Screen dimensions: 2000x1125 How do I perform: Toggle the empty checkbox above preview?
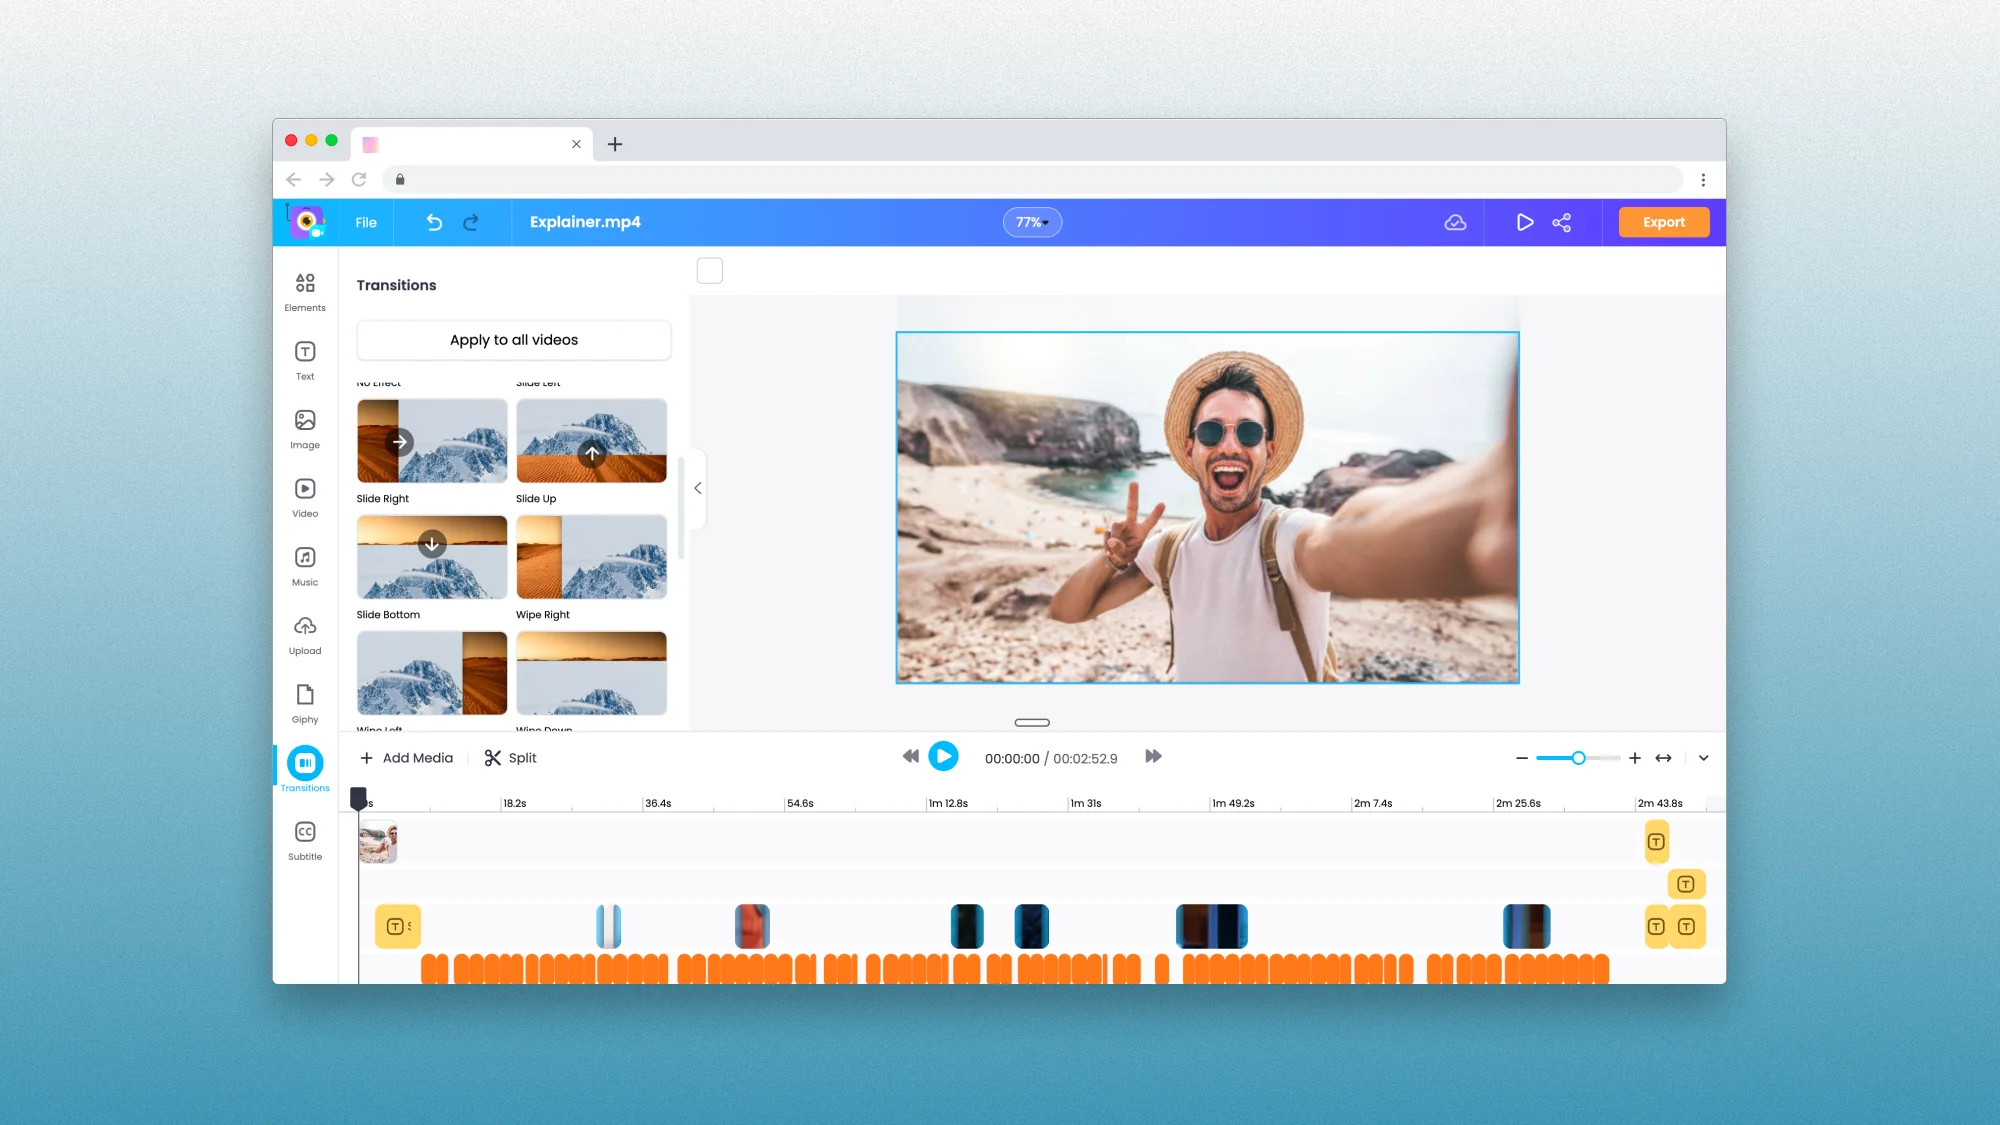point(709,271)
